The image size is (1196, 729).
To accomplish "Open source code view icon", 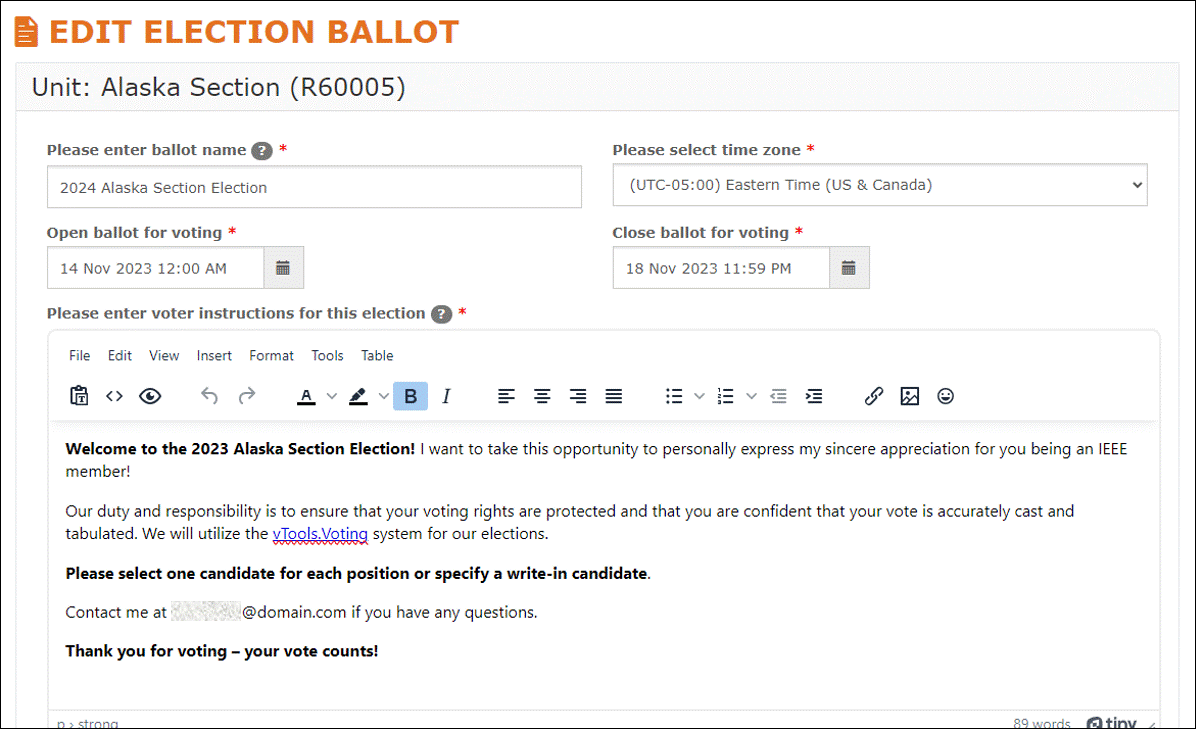I will click(x=114, y=396).
